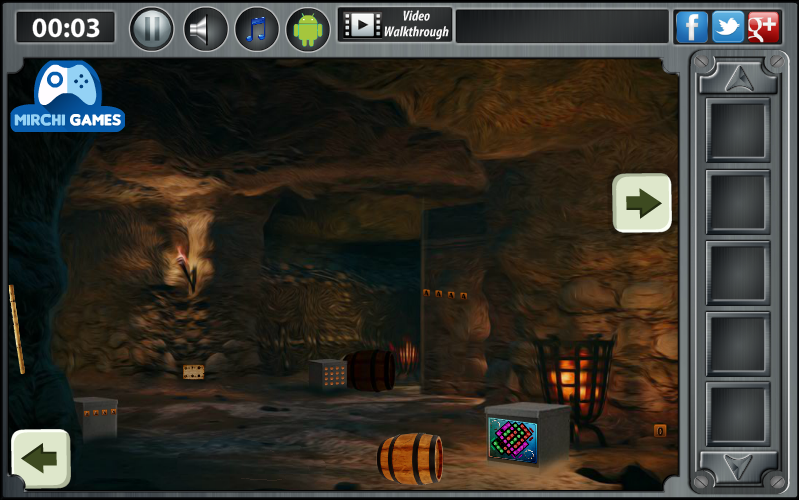Image resolution: width=799 pixels, height=500 pixels.
Task: Select the fourth inventory slot
Action: pyautogui.click(x=737, y=344)
